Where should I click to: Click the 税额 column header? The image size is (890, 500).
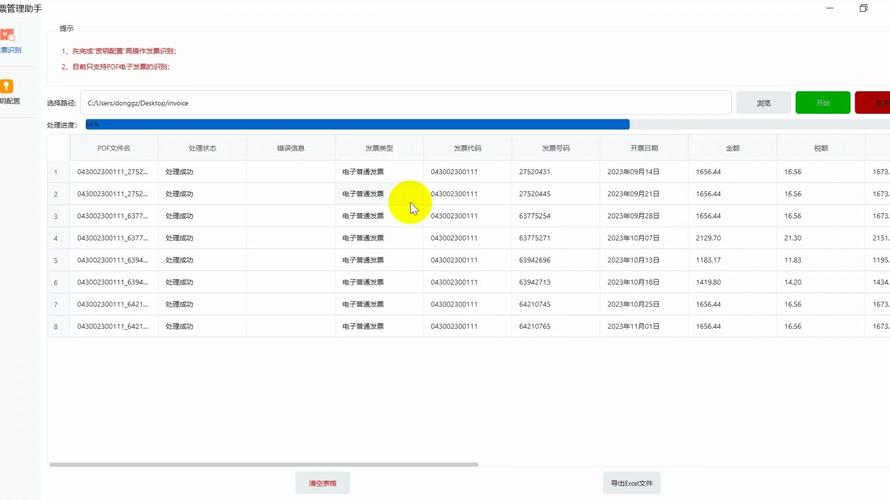[x=821, y=148]
